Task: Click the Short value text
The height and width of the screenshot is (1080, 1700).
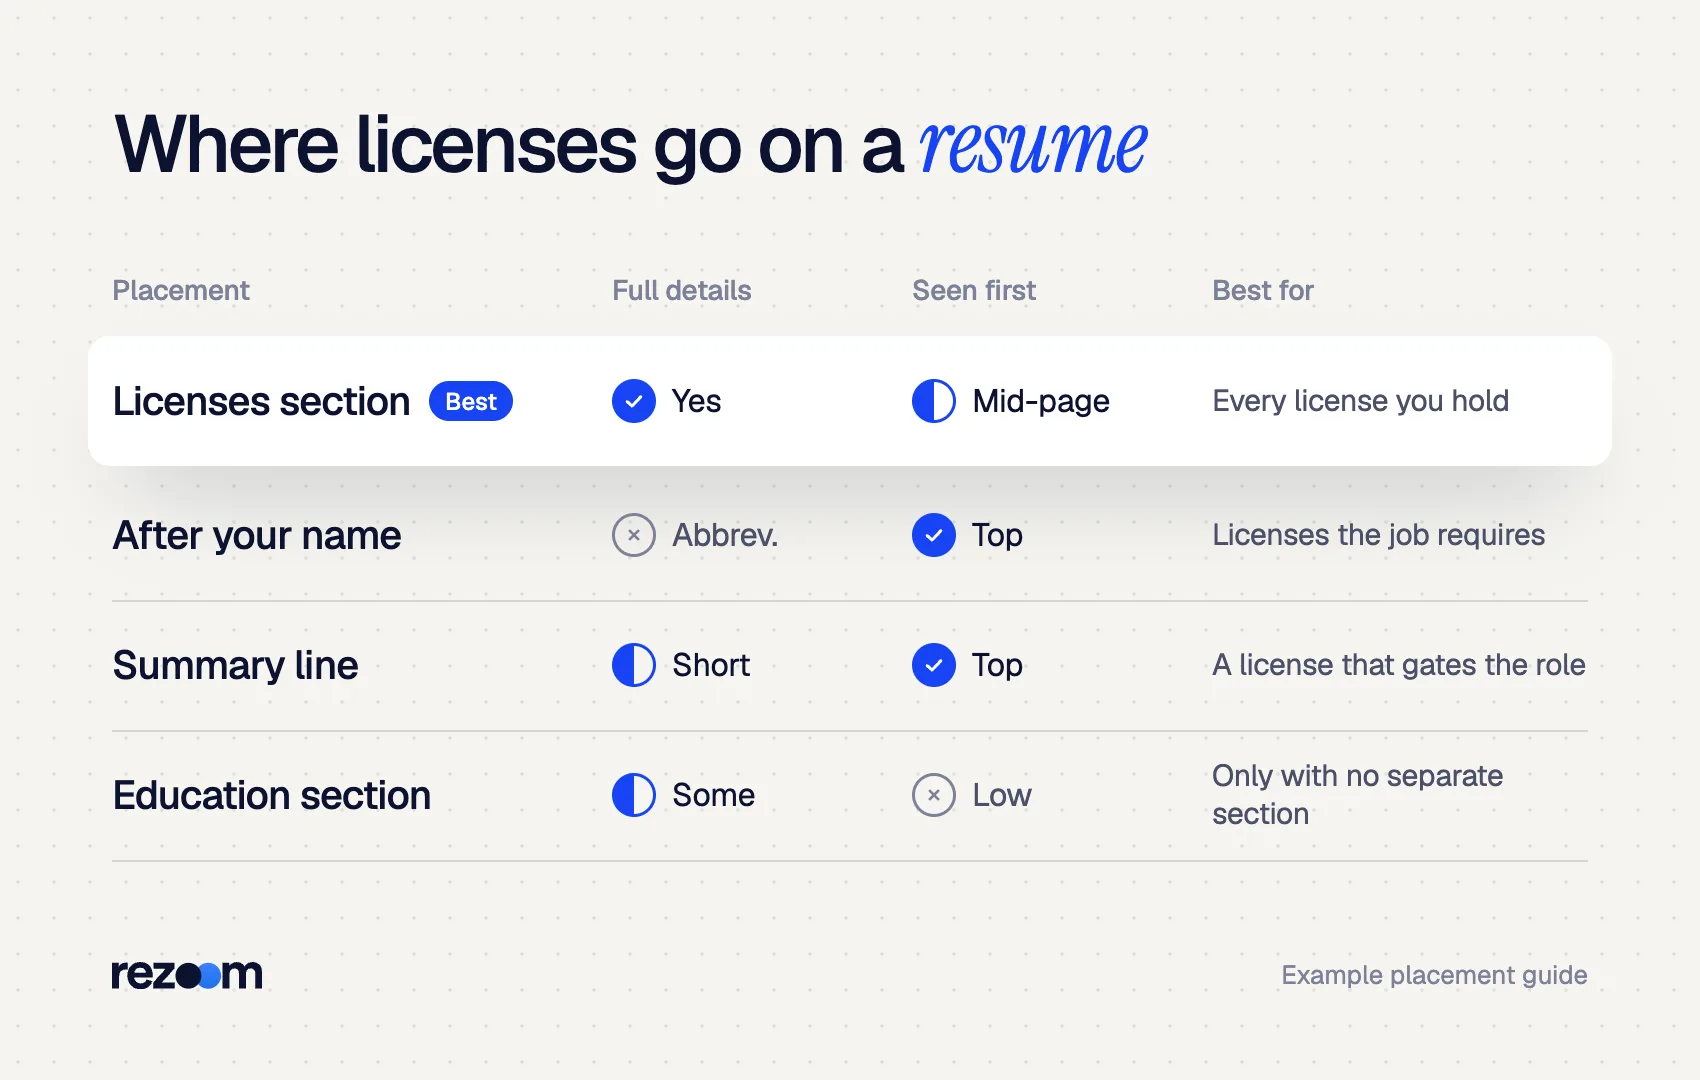Action: pos(711,665)
